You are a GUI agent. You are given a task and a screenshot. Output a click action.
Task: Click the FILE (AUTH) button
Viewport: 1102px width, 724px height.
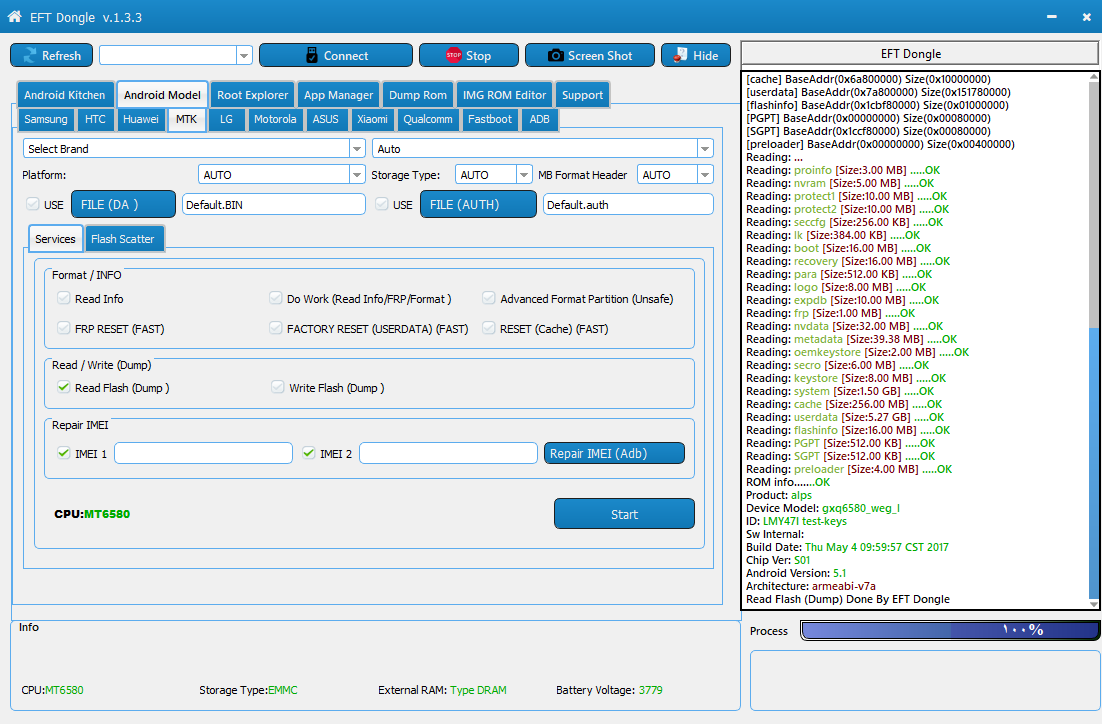[x=478, y=205]
